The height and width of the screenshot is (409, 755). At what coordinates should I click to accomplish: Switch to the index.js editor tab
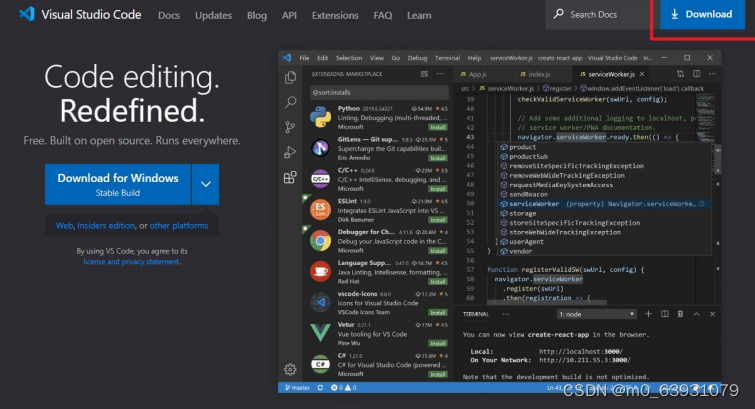point(535,74)
